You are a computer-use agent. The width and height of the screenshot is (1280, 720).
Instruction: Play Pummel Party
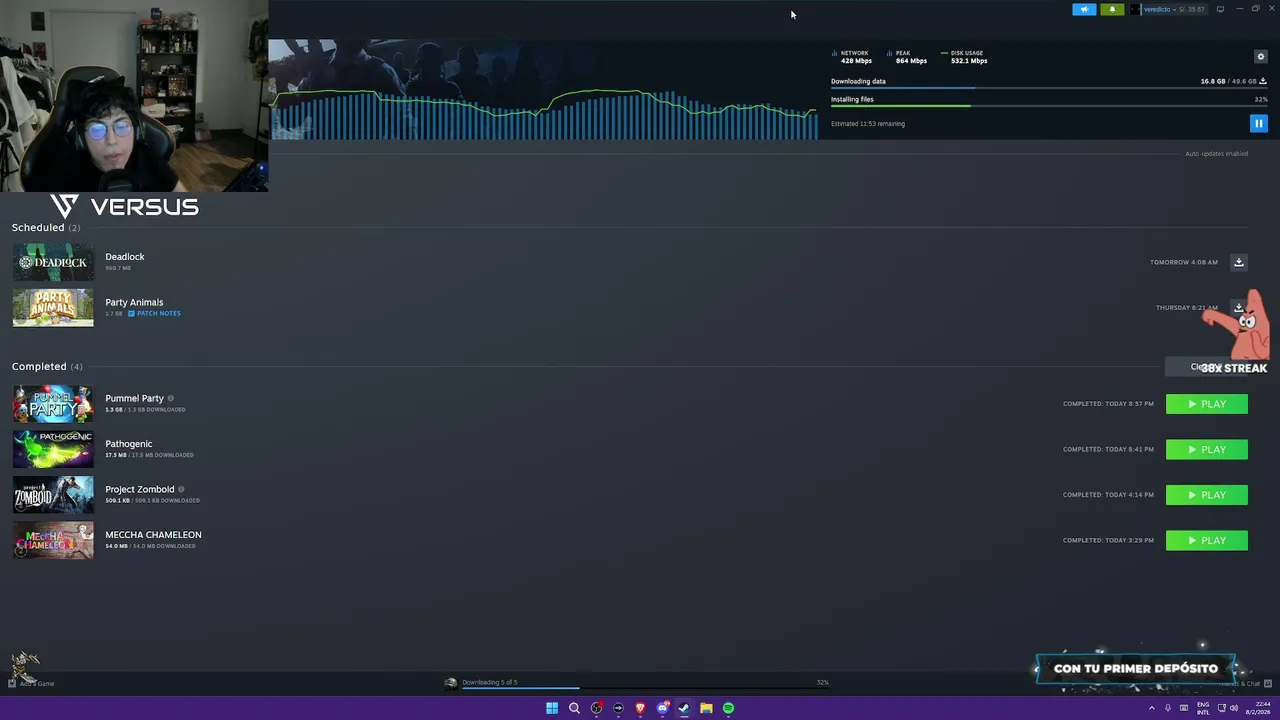click(1206, 404)
